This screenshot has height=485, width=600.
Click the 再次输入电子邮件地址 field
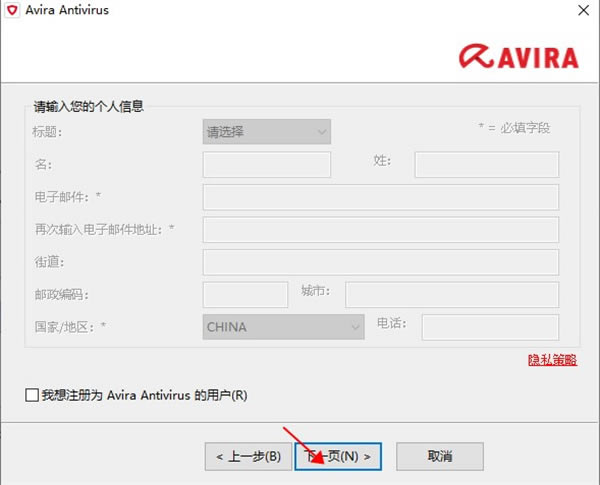pos(381,230)
